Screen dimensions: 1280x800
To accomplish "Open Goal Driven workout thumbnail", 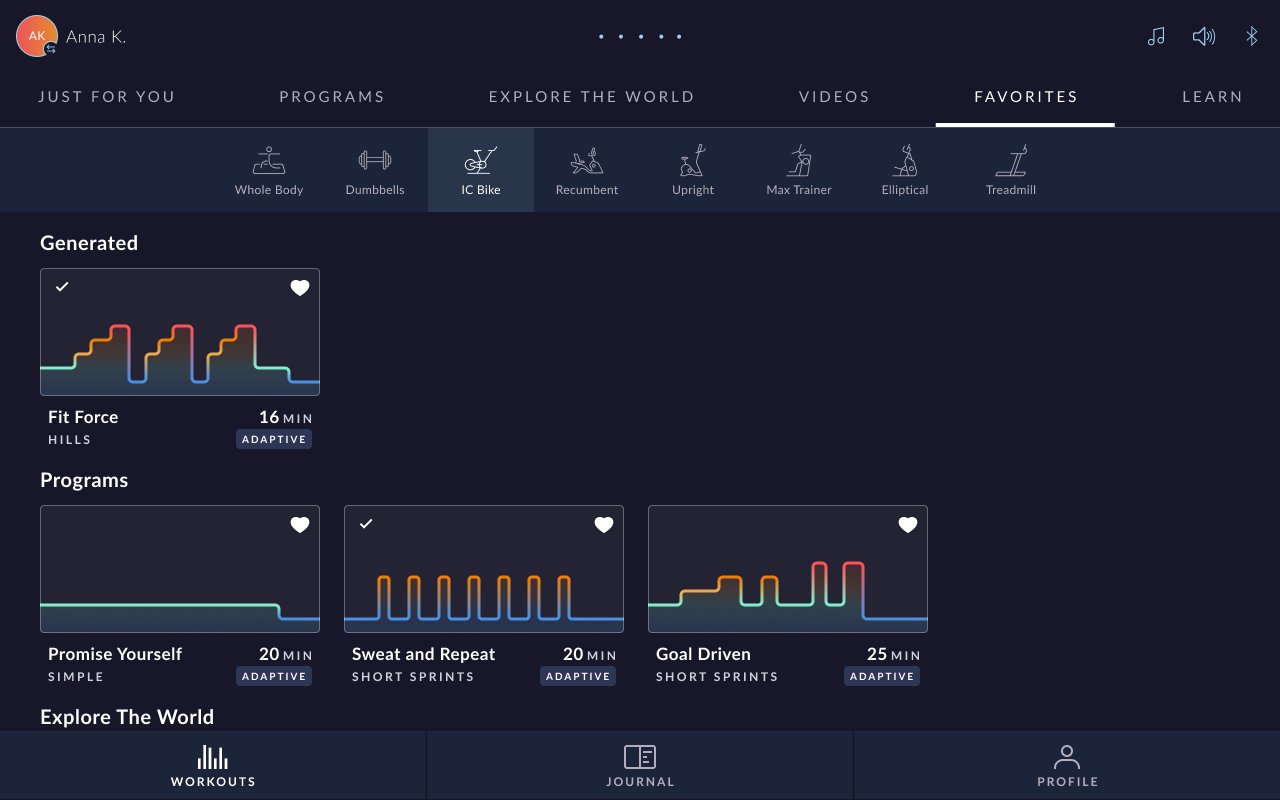I will (x=788, y=569).
